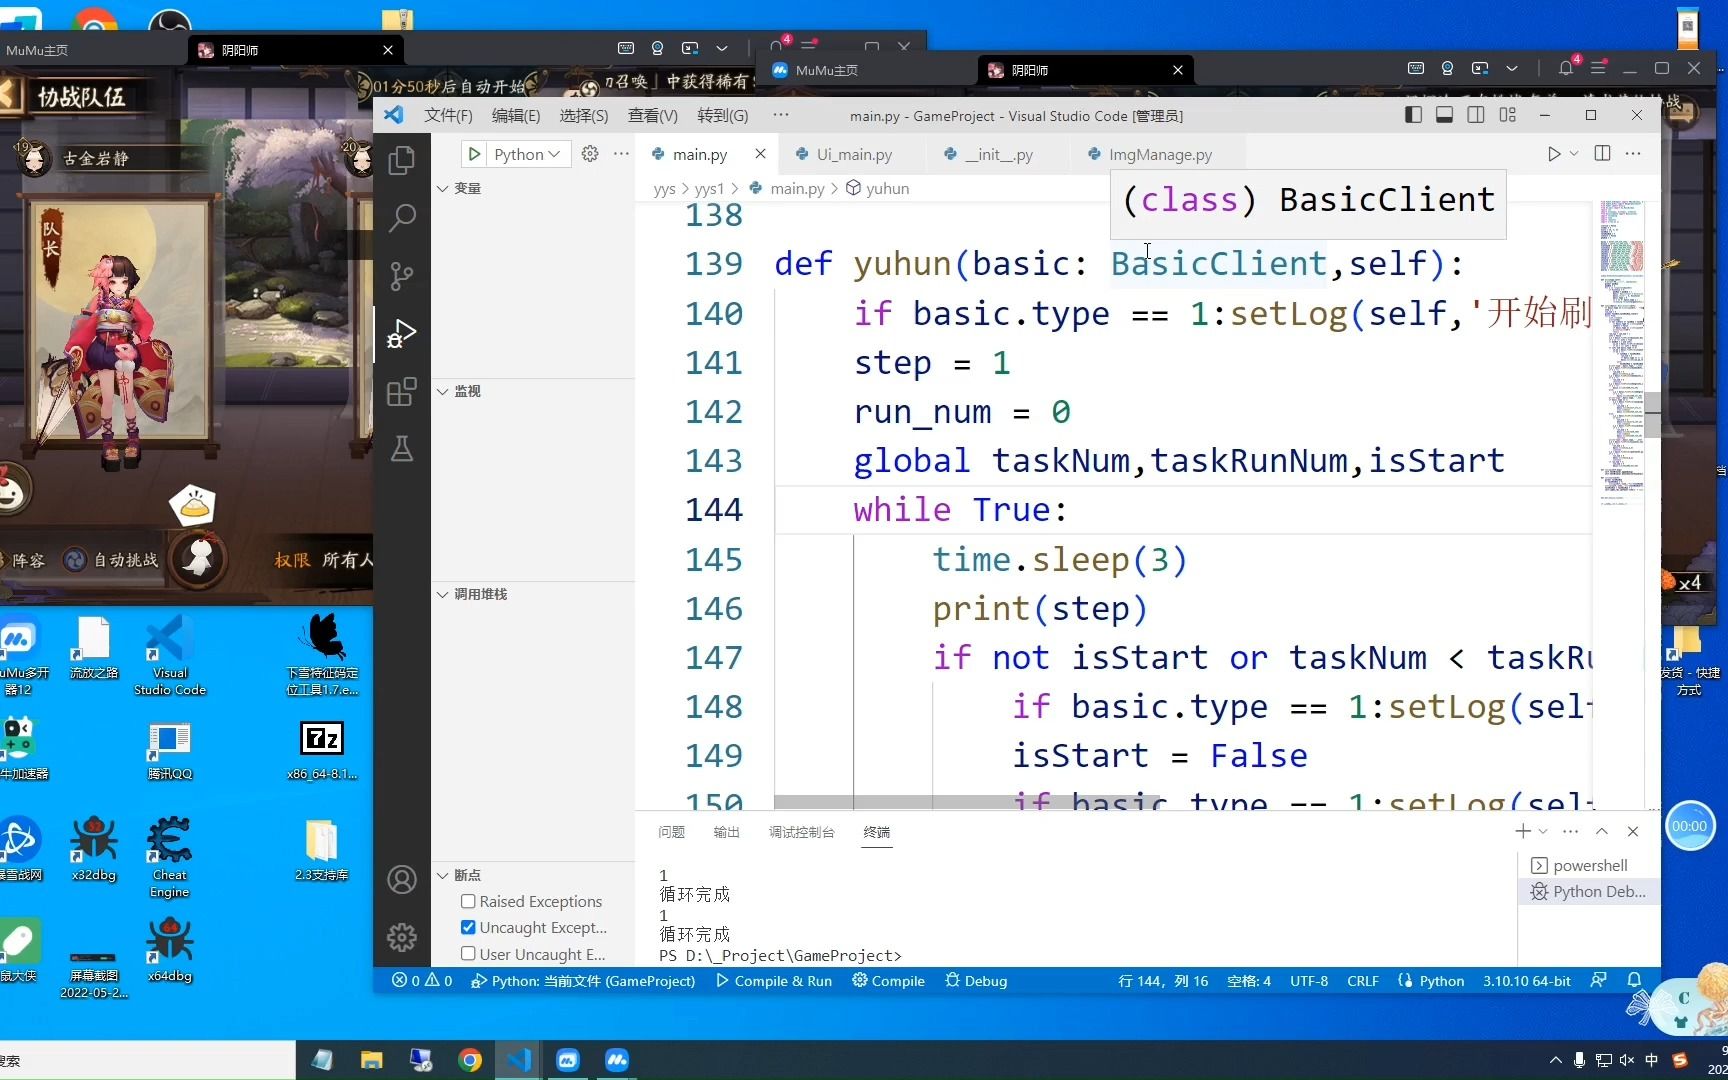The height and width of the screenshot is (1080, 1728).
Task: Collapse the 断点 breakpoints section
Action: point(442,874)
